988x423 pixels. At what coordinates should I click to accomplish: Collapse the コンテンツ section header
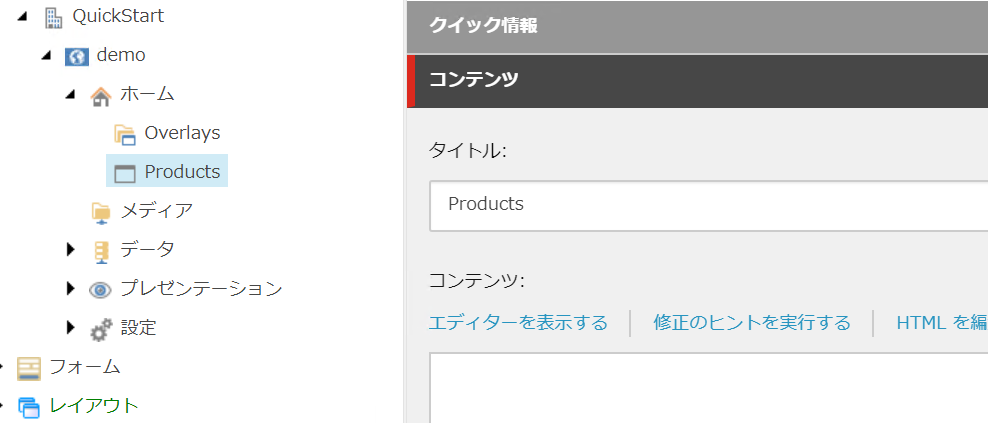point(698,81)
